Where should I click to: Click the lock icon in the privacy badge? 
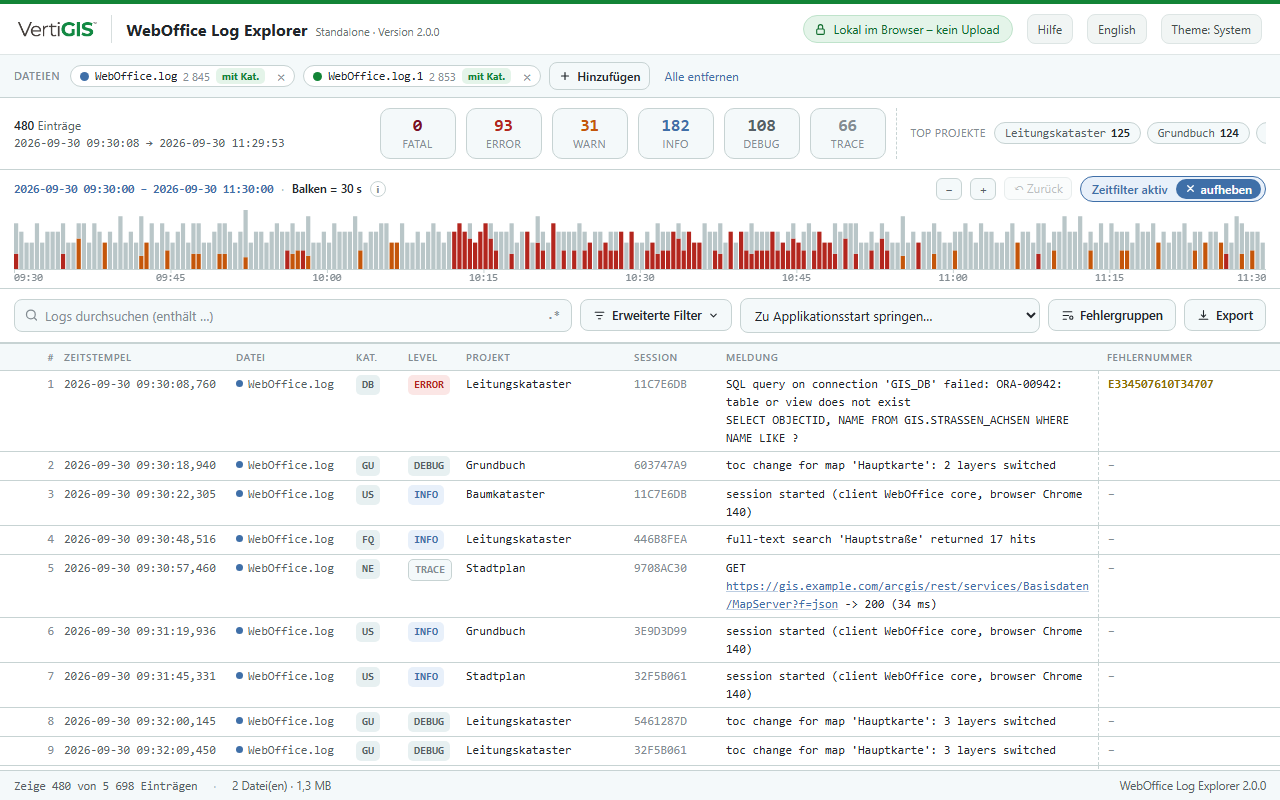tap(820, 30)
